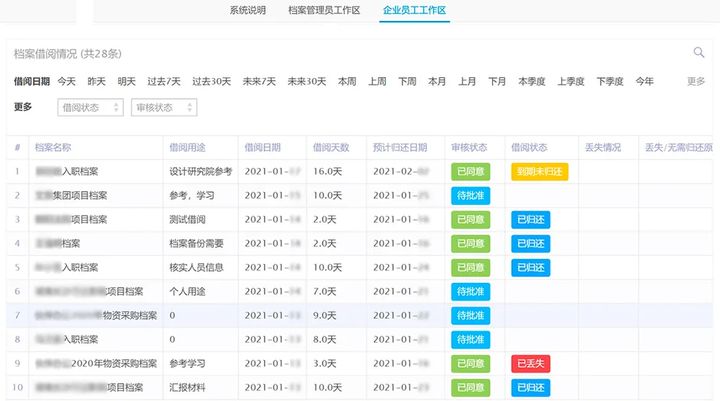Filter borrow date by 今天
The image size is (720, 401).
[67, 81]
